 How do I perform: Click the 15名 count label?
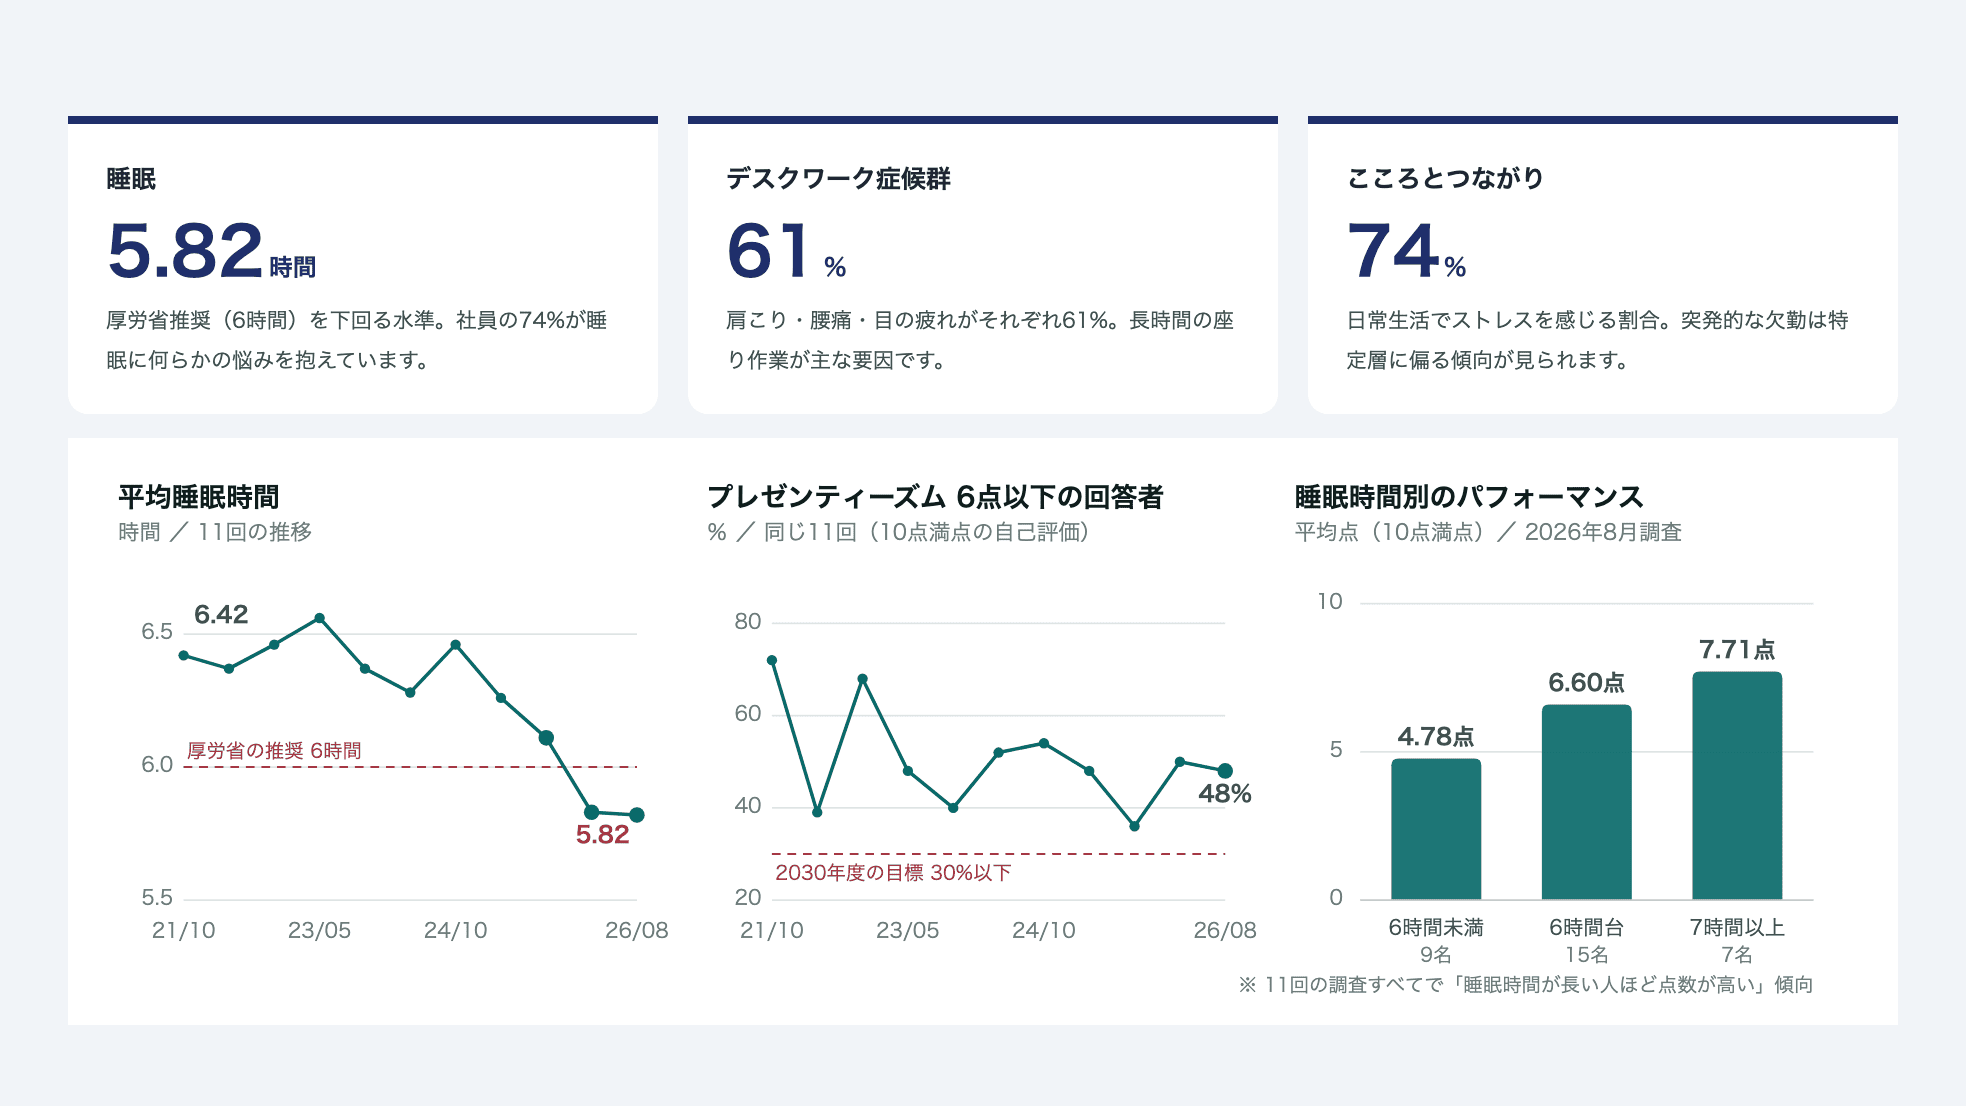tap(1587, 955)
